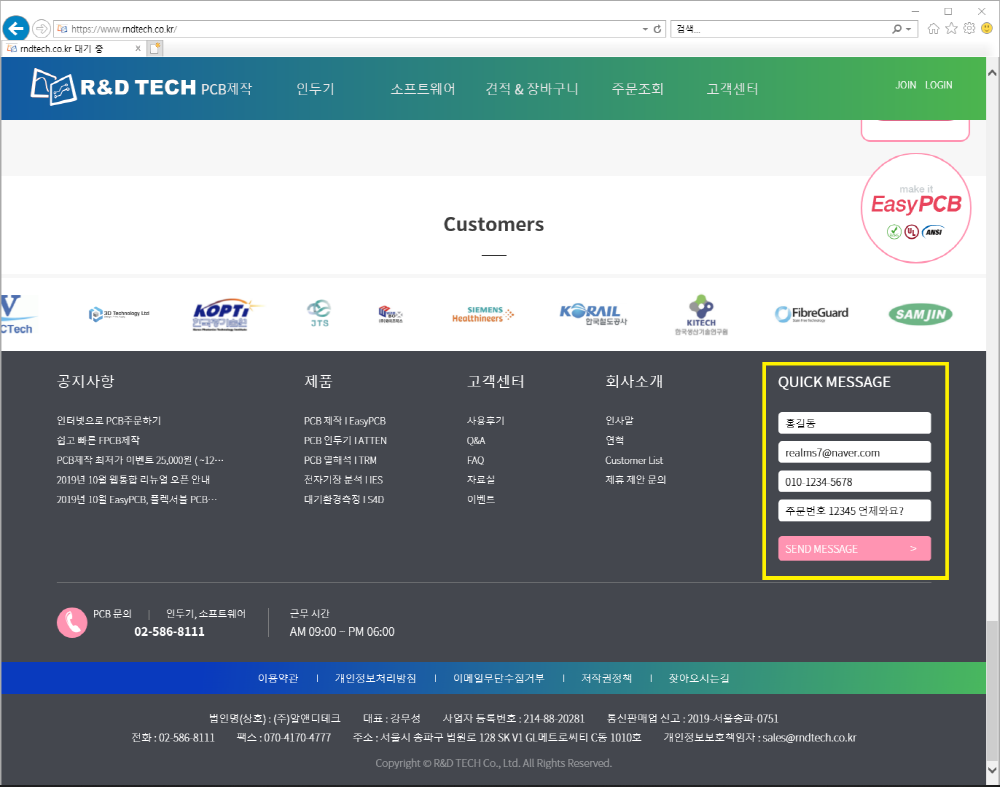Open product link 대기환경측정 I S4D

pos(344,499)
